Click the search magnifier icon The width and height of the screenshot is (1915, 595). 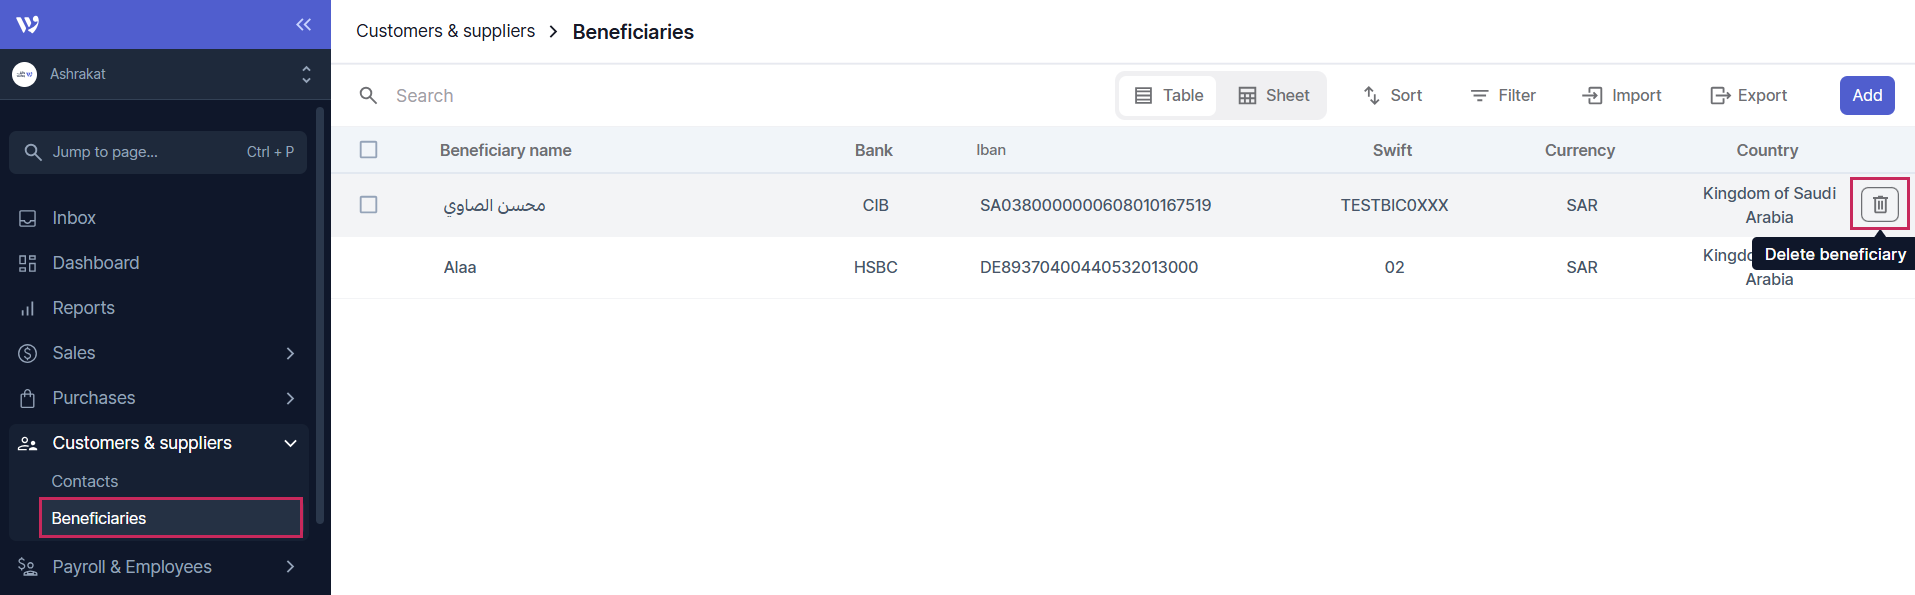coord(368,96)
